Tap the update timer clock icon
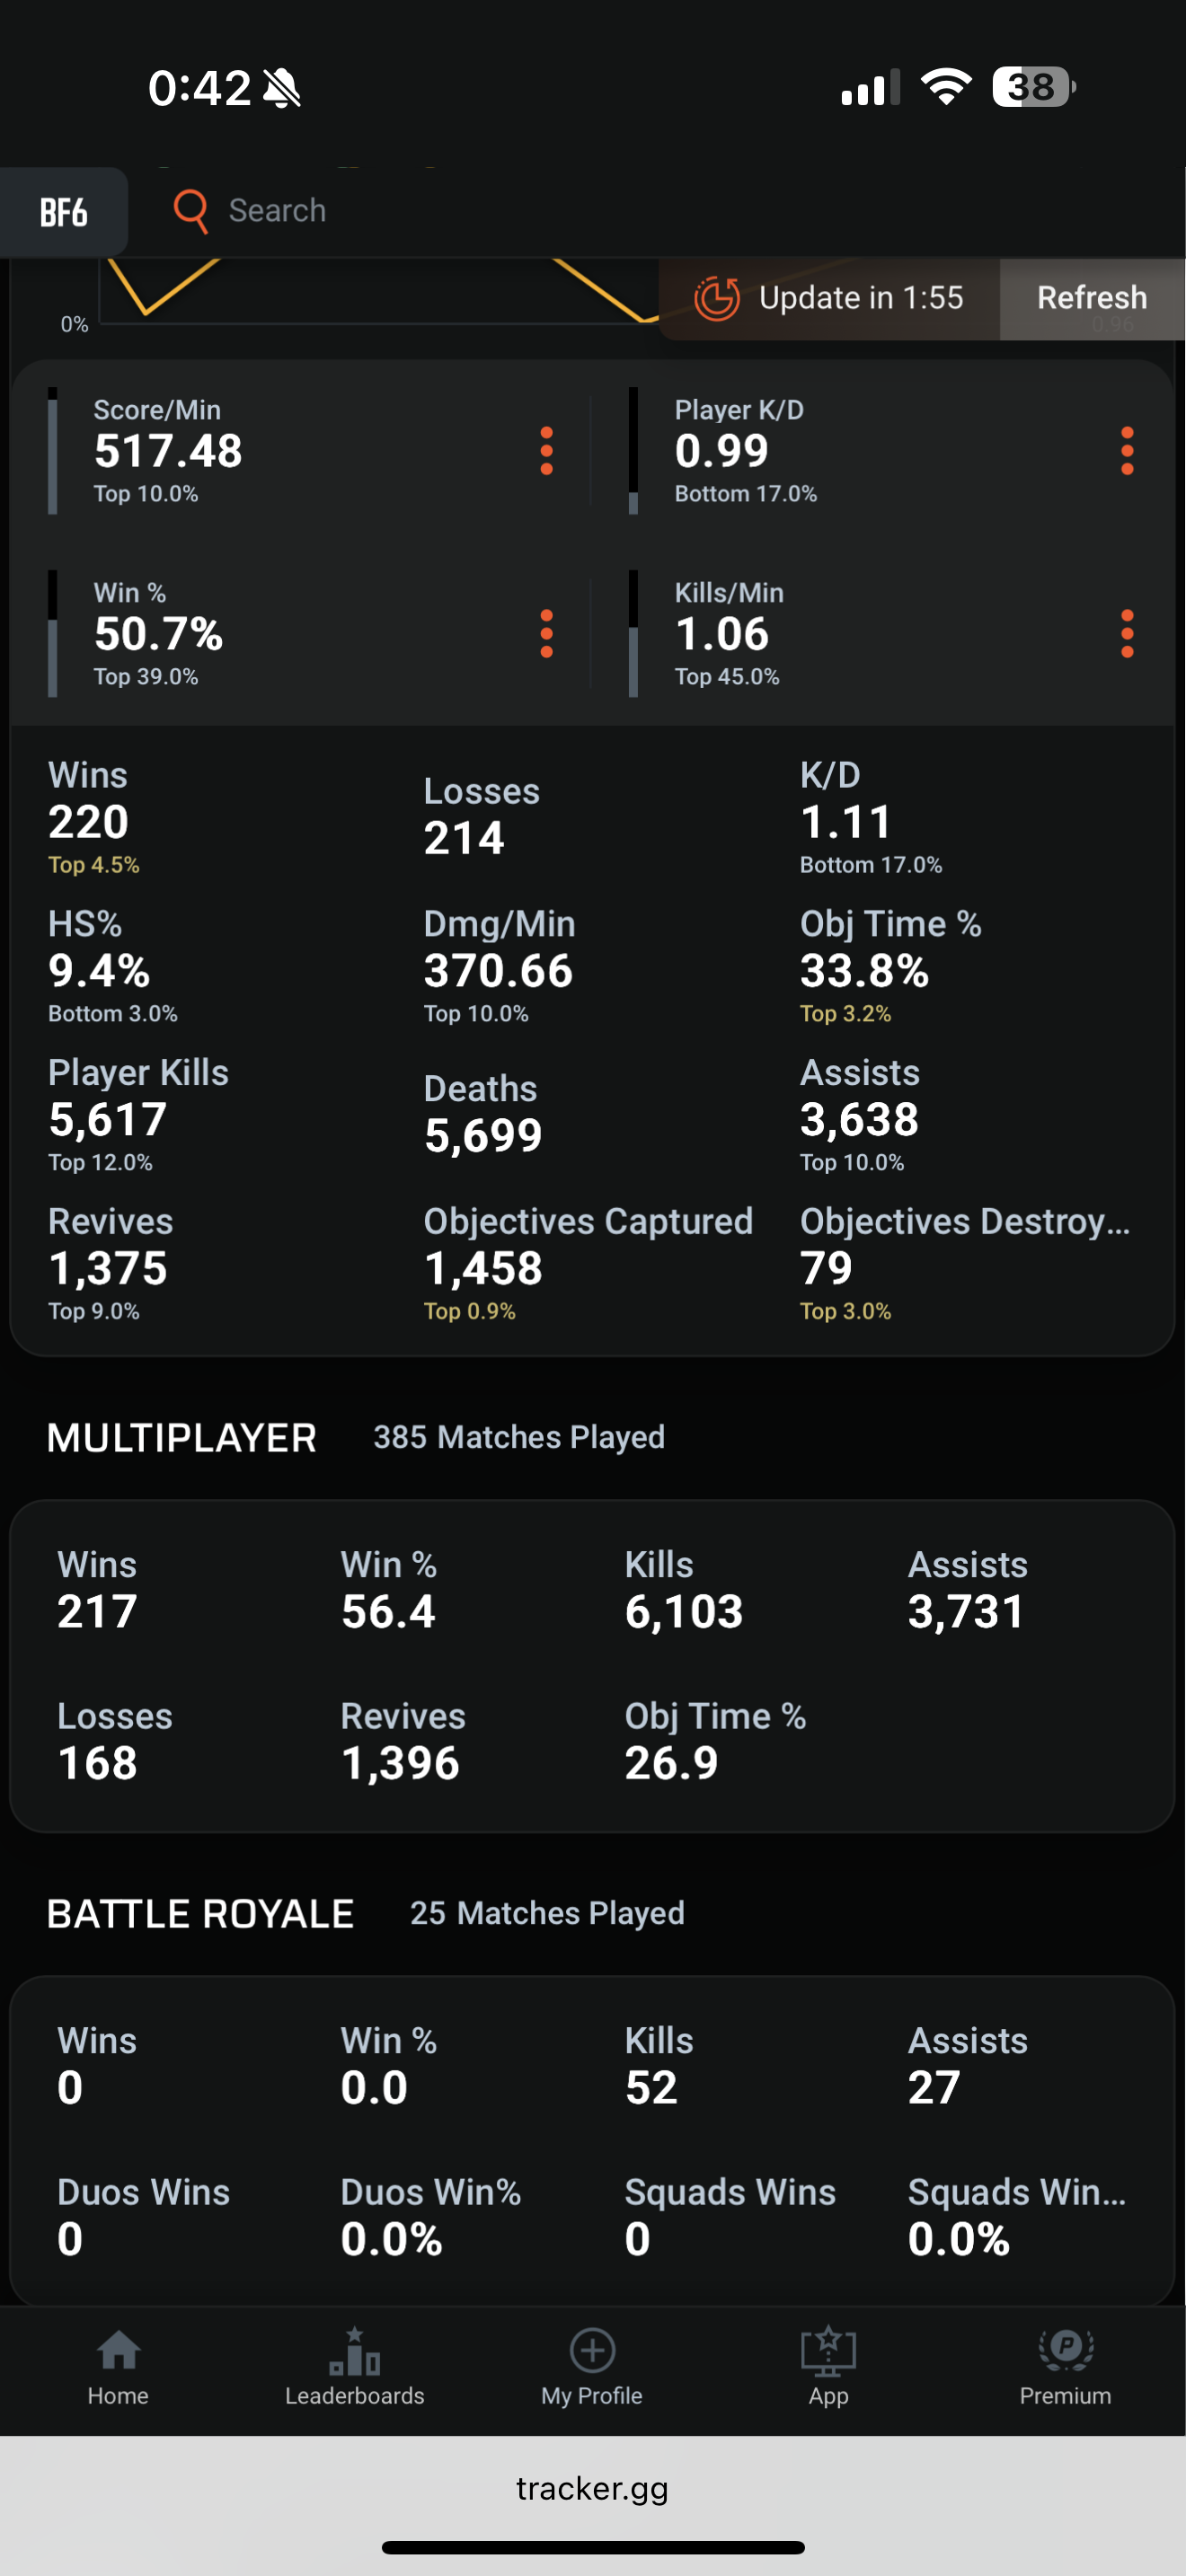 [x=716, y=298]
